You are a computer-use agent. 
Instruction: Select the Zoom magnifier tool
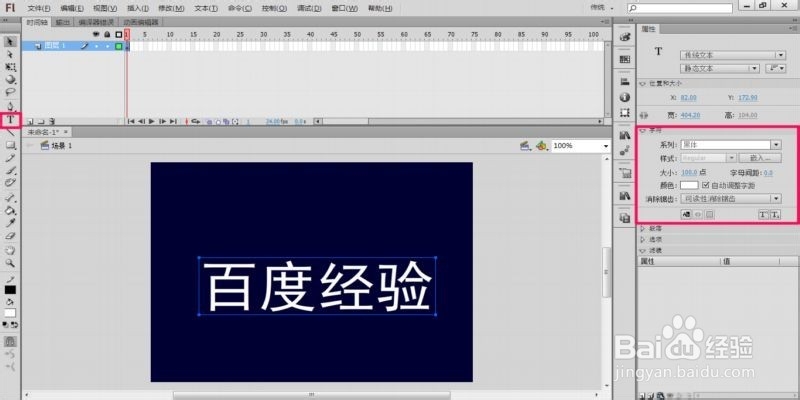[10, 263]
